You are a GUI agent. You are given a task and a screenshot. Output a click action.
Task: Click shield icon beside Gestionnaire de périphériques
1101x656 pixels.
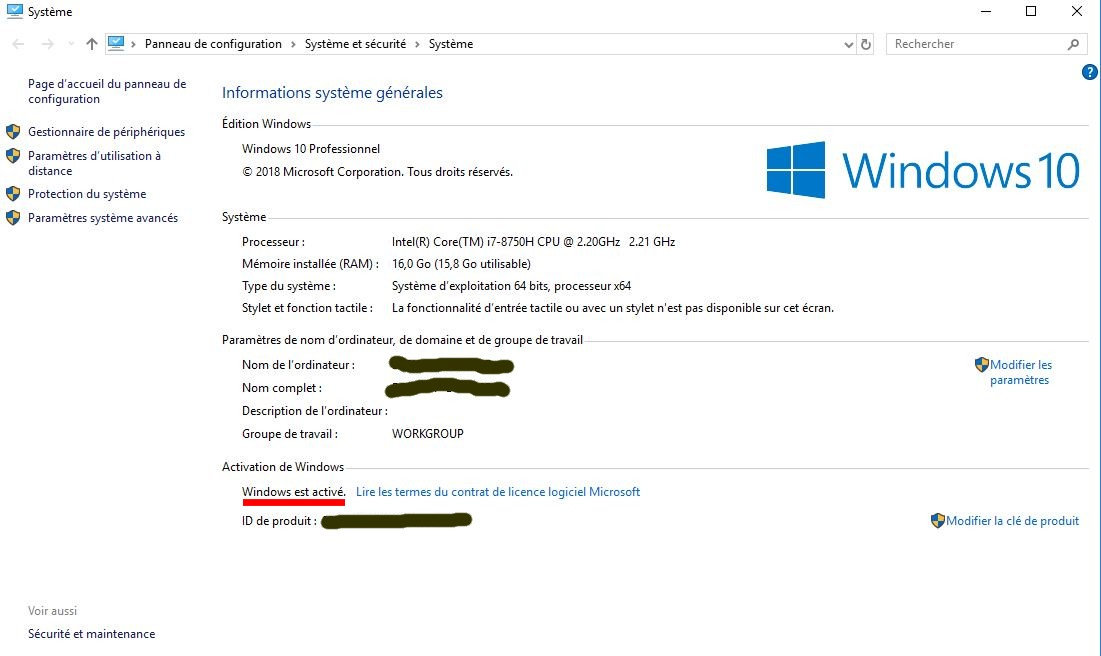[x=13, y=131]
